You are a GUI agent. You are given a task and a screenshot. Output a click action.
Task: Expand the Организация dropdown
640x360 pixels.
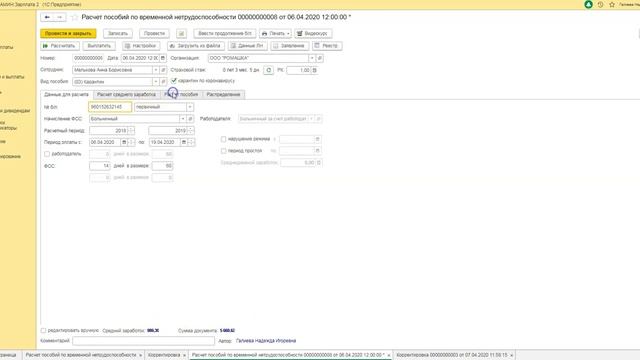[x=312, y=58]
